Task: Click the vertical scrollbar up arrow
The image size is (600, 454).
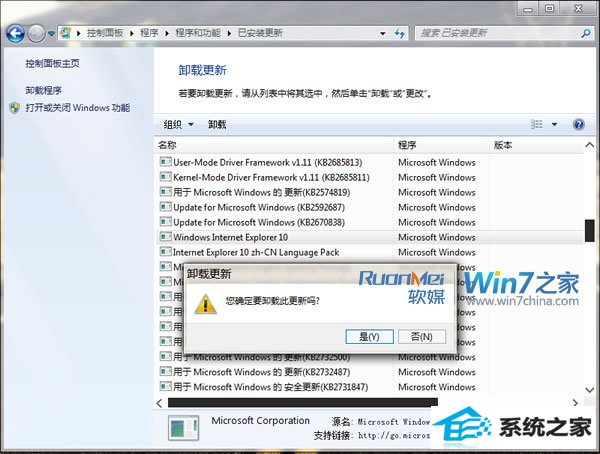Action: (x=590, y=145)
